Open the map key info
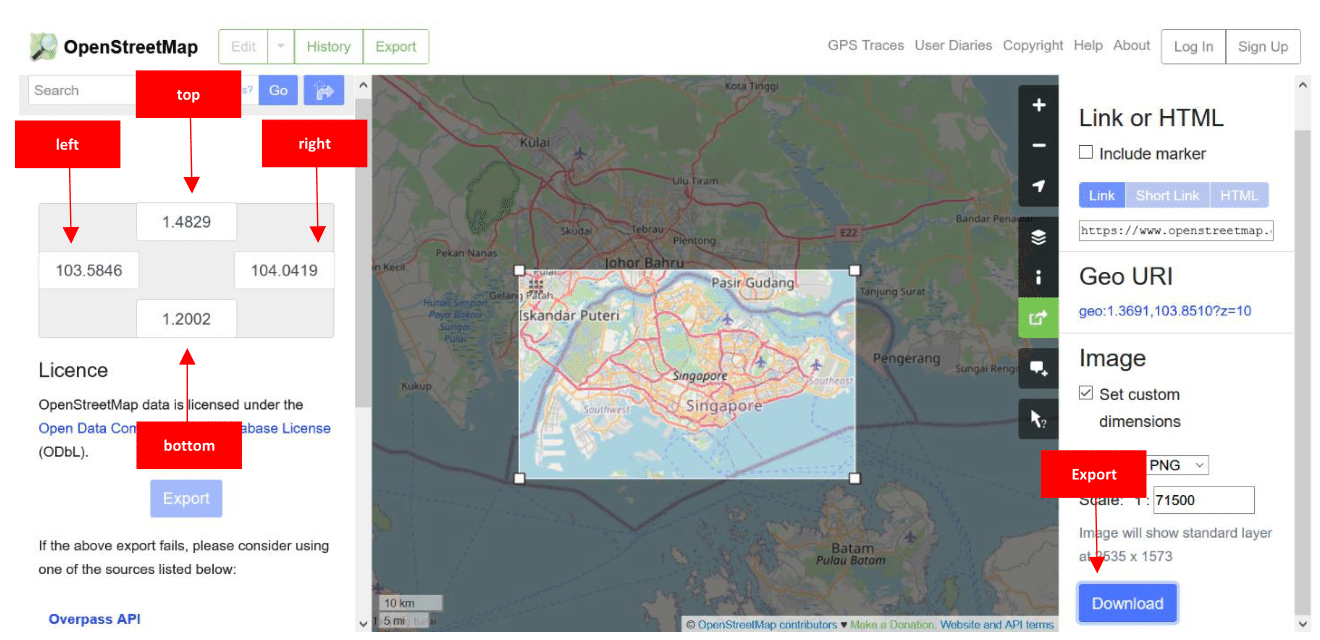The width and height of the screenshot is (1320, 640). pyautogui.click(x=1039, y=278)
